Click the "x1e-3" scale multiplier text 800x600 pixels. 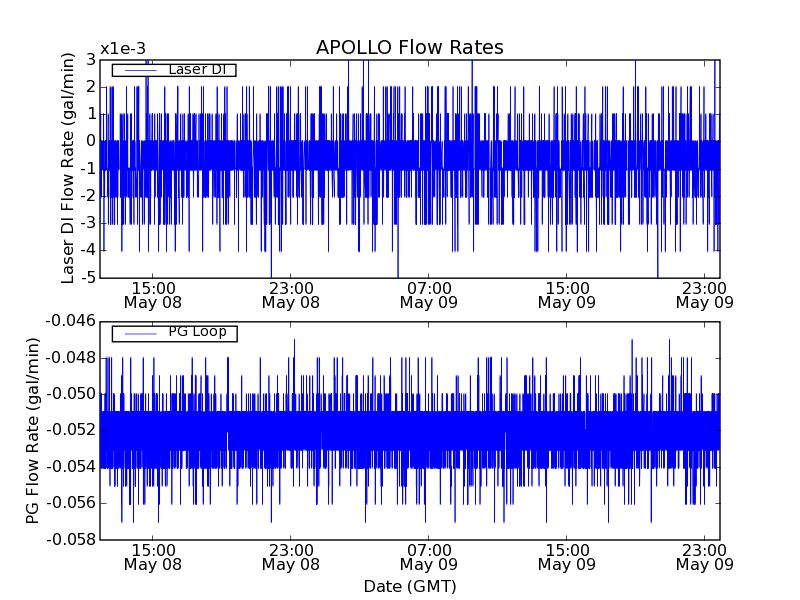click(122, 50)
